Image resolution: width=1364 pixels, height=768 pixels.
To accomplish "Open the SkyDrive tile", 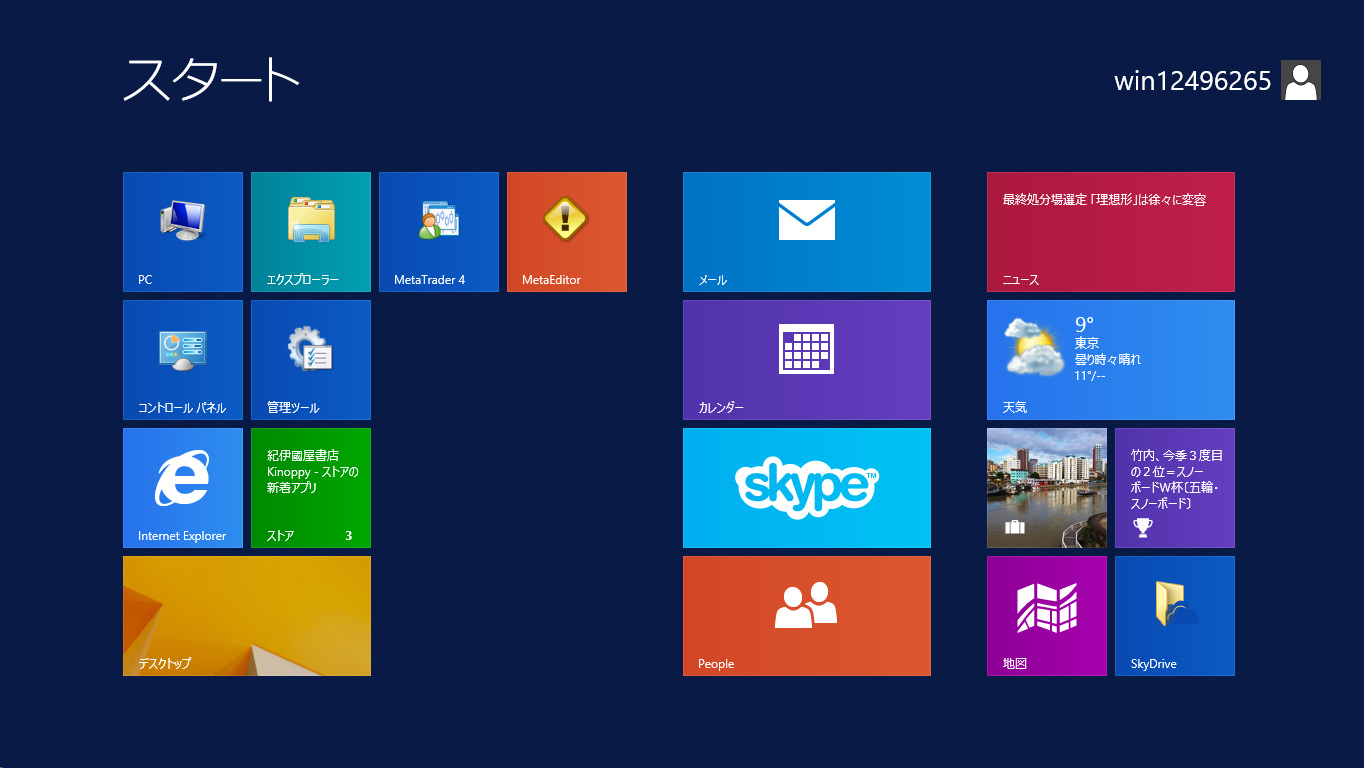I will click(1175, 616).
